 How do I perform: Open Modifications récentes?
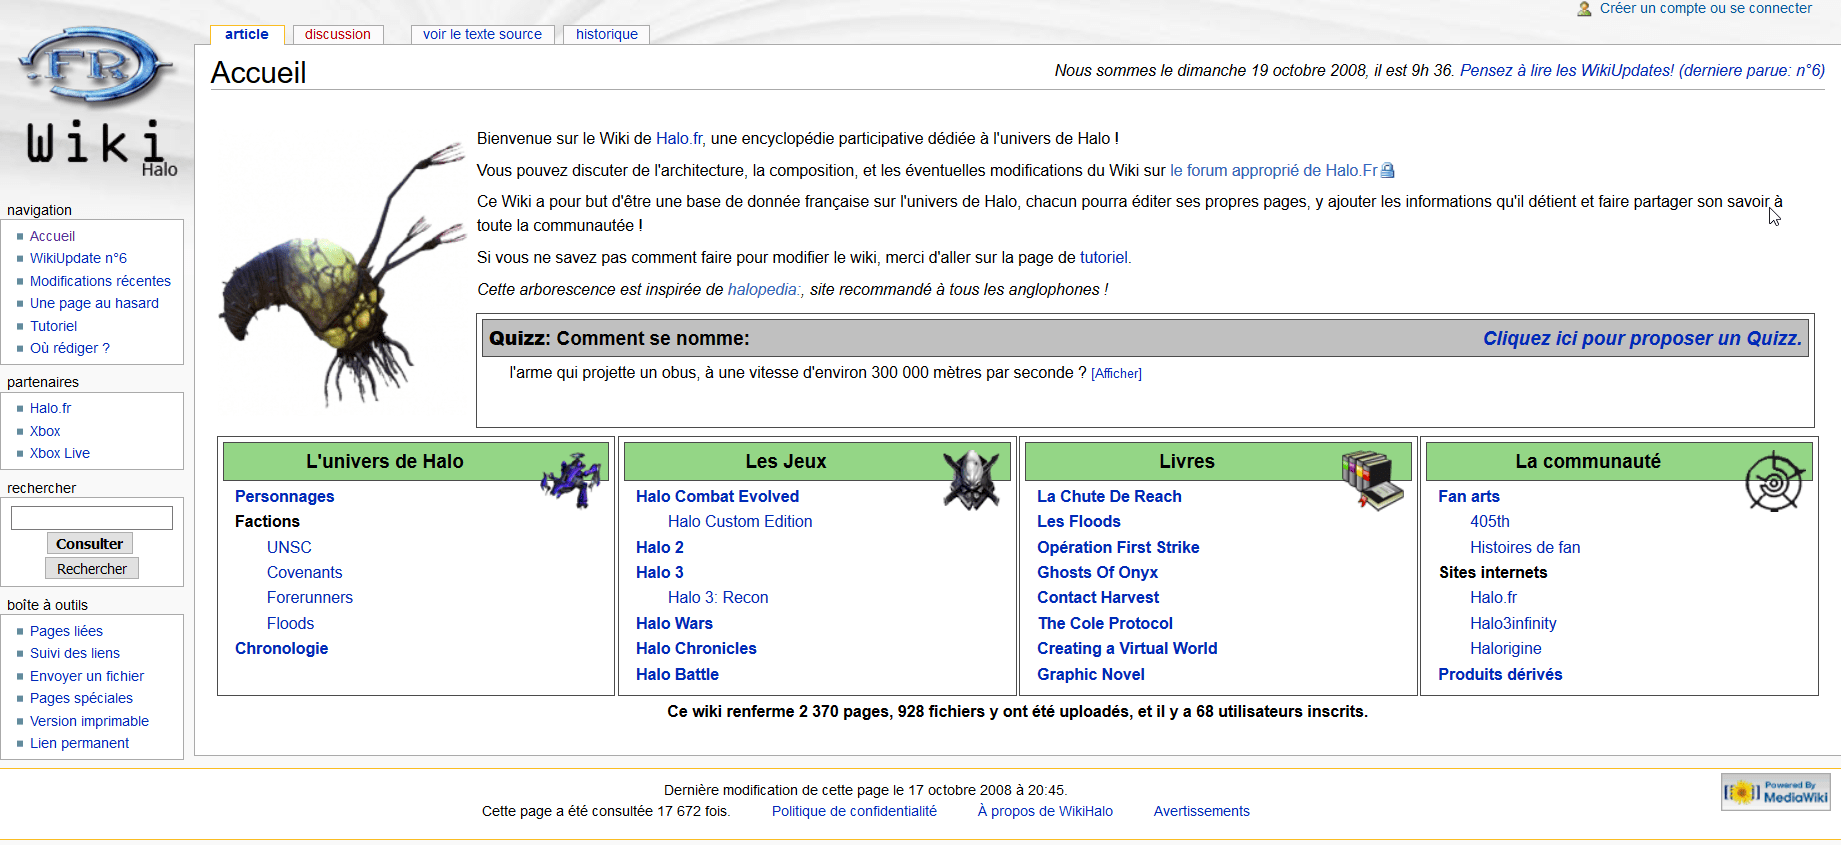[100, 281]
